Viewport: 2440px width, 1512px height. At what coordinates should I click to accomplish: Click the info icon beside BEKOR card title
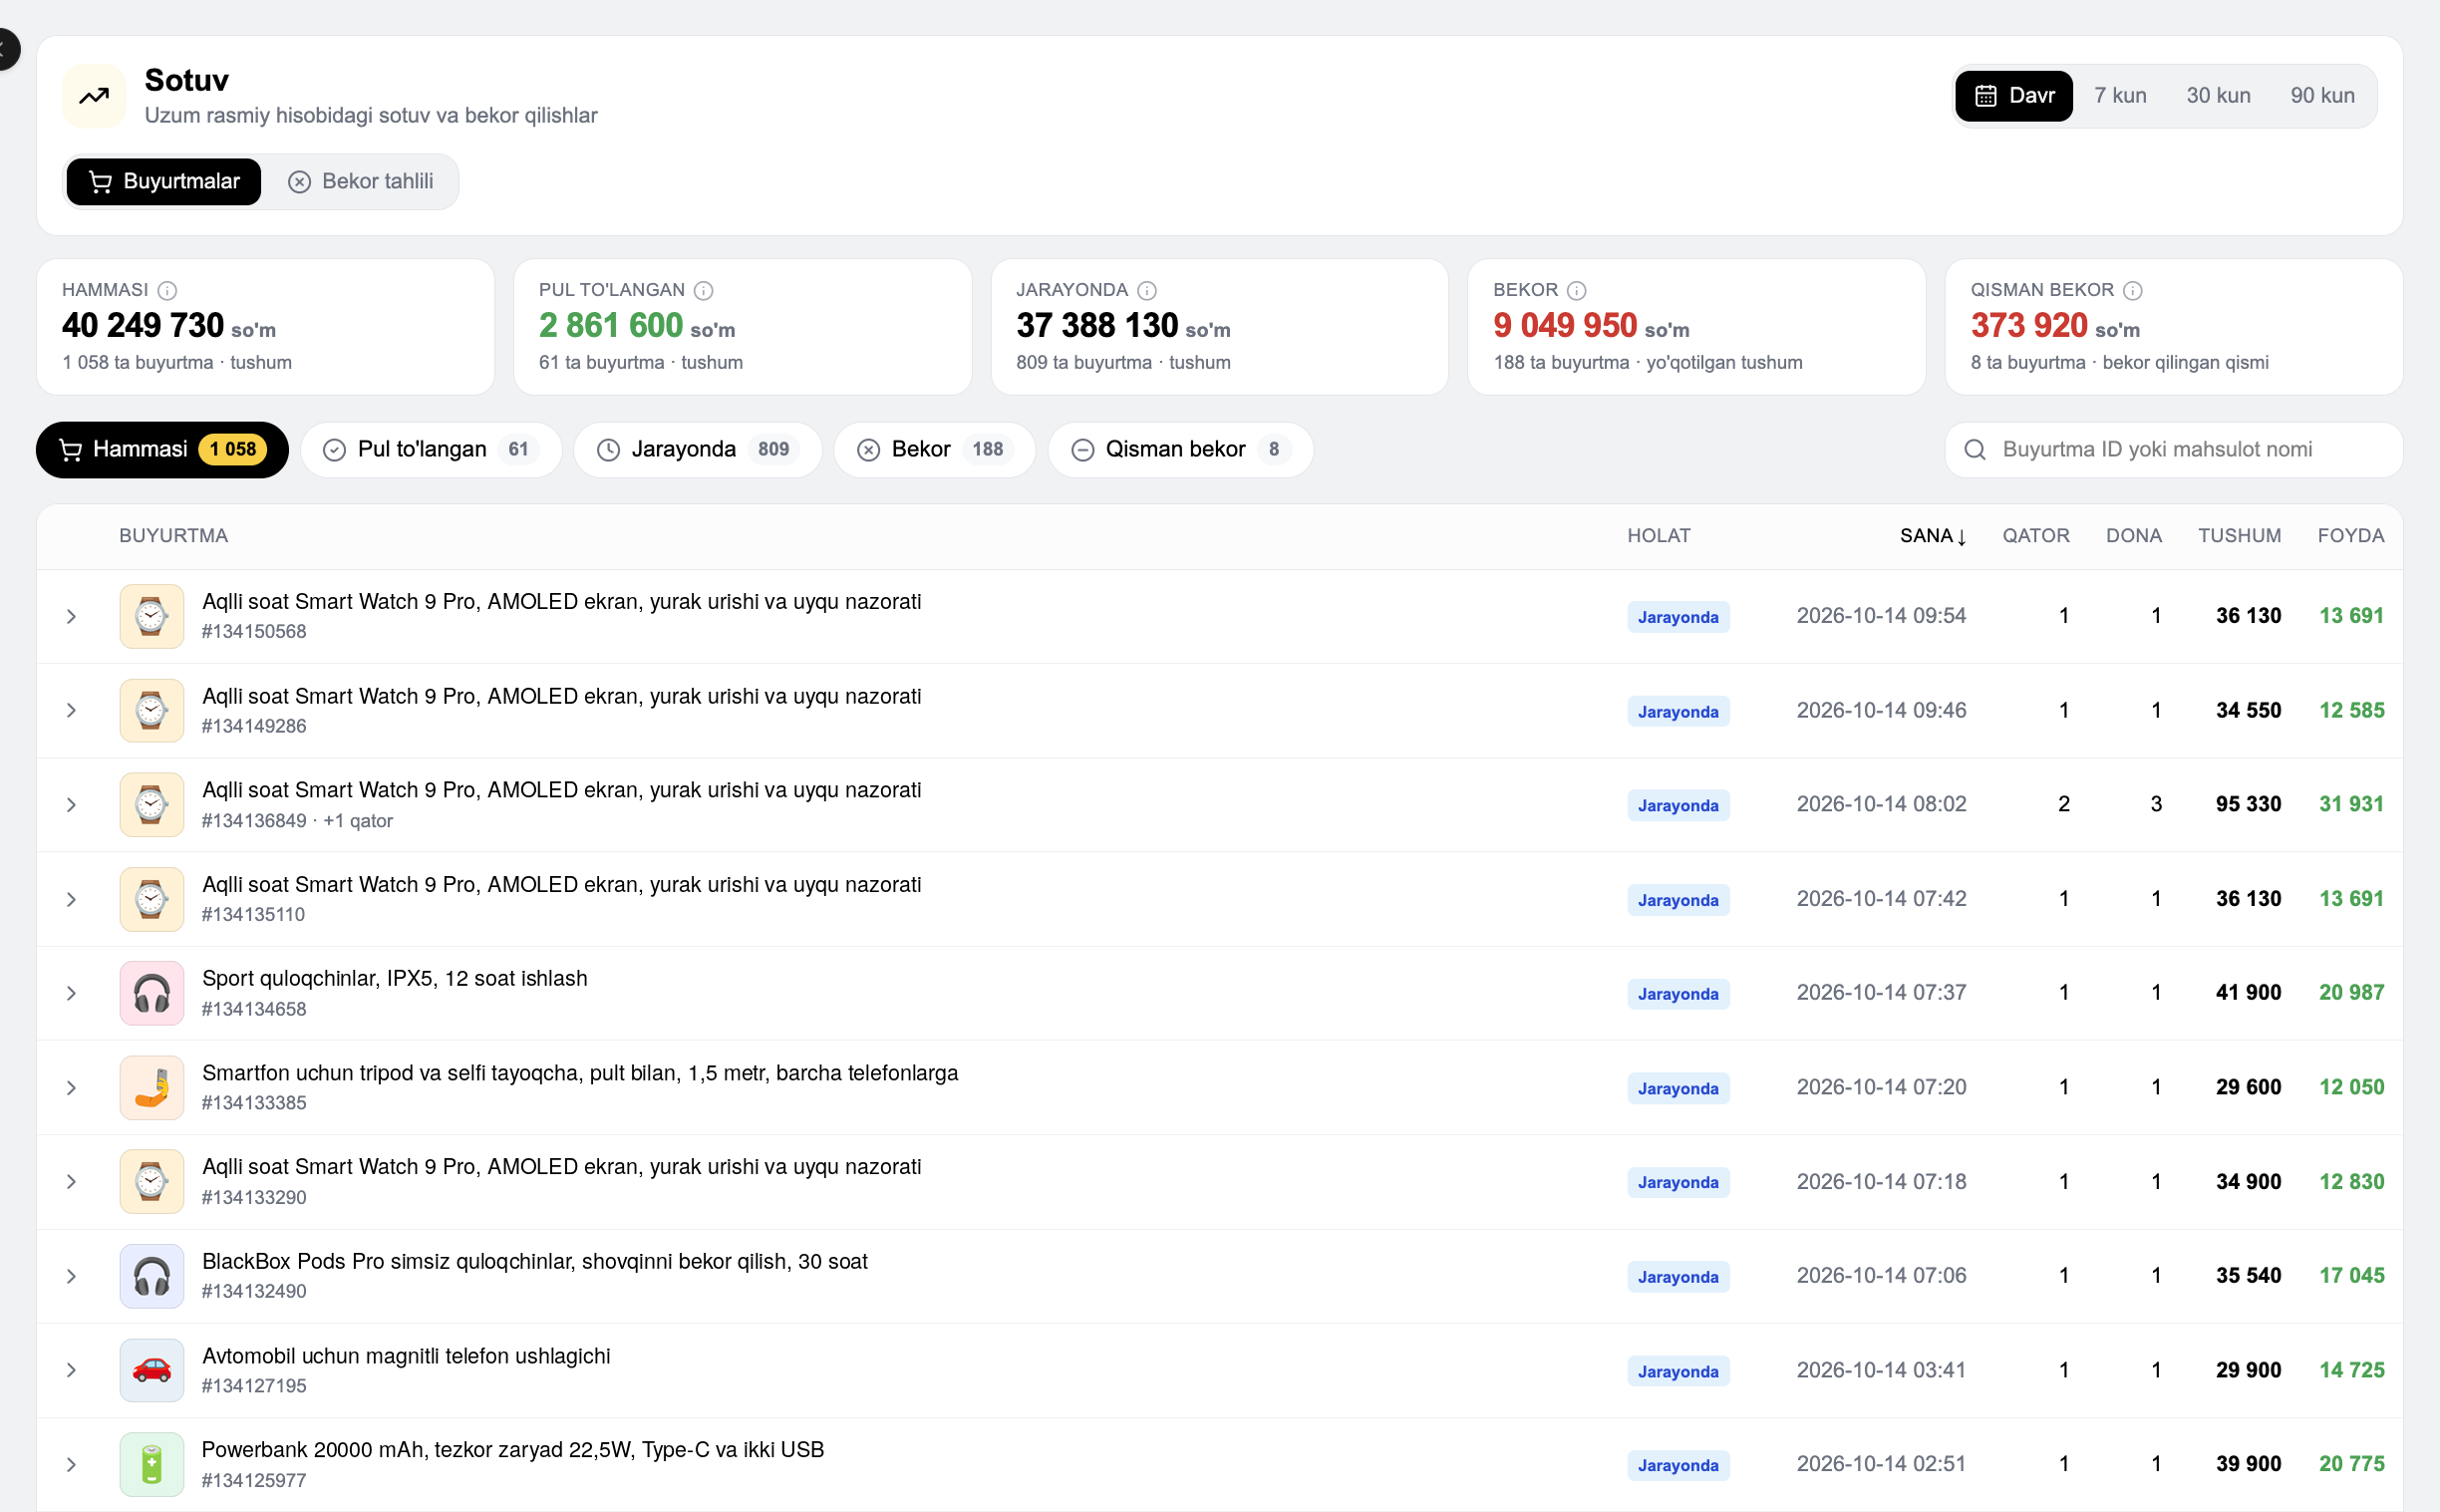(1576, 290)
